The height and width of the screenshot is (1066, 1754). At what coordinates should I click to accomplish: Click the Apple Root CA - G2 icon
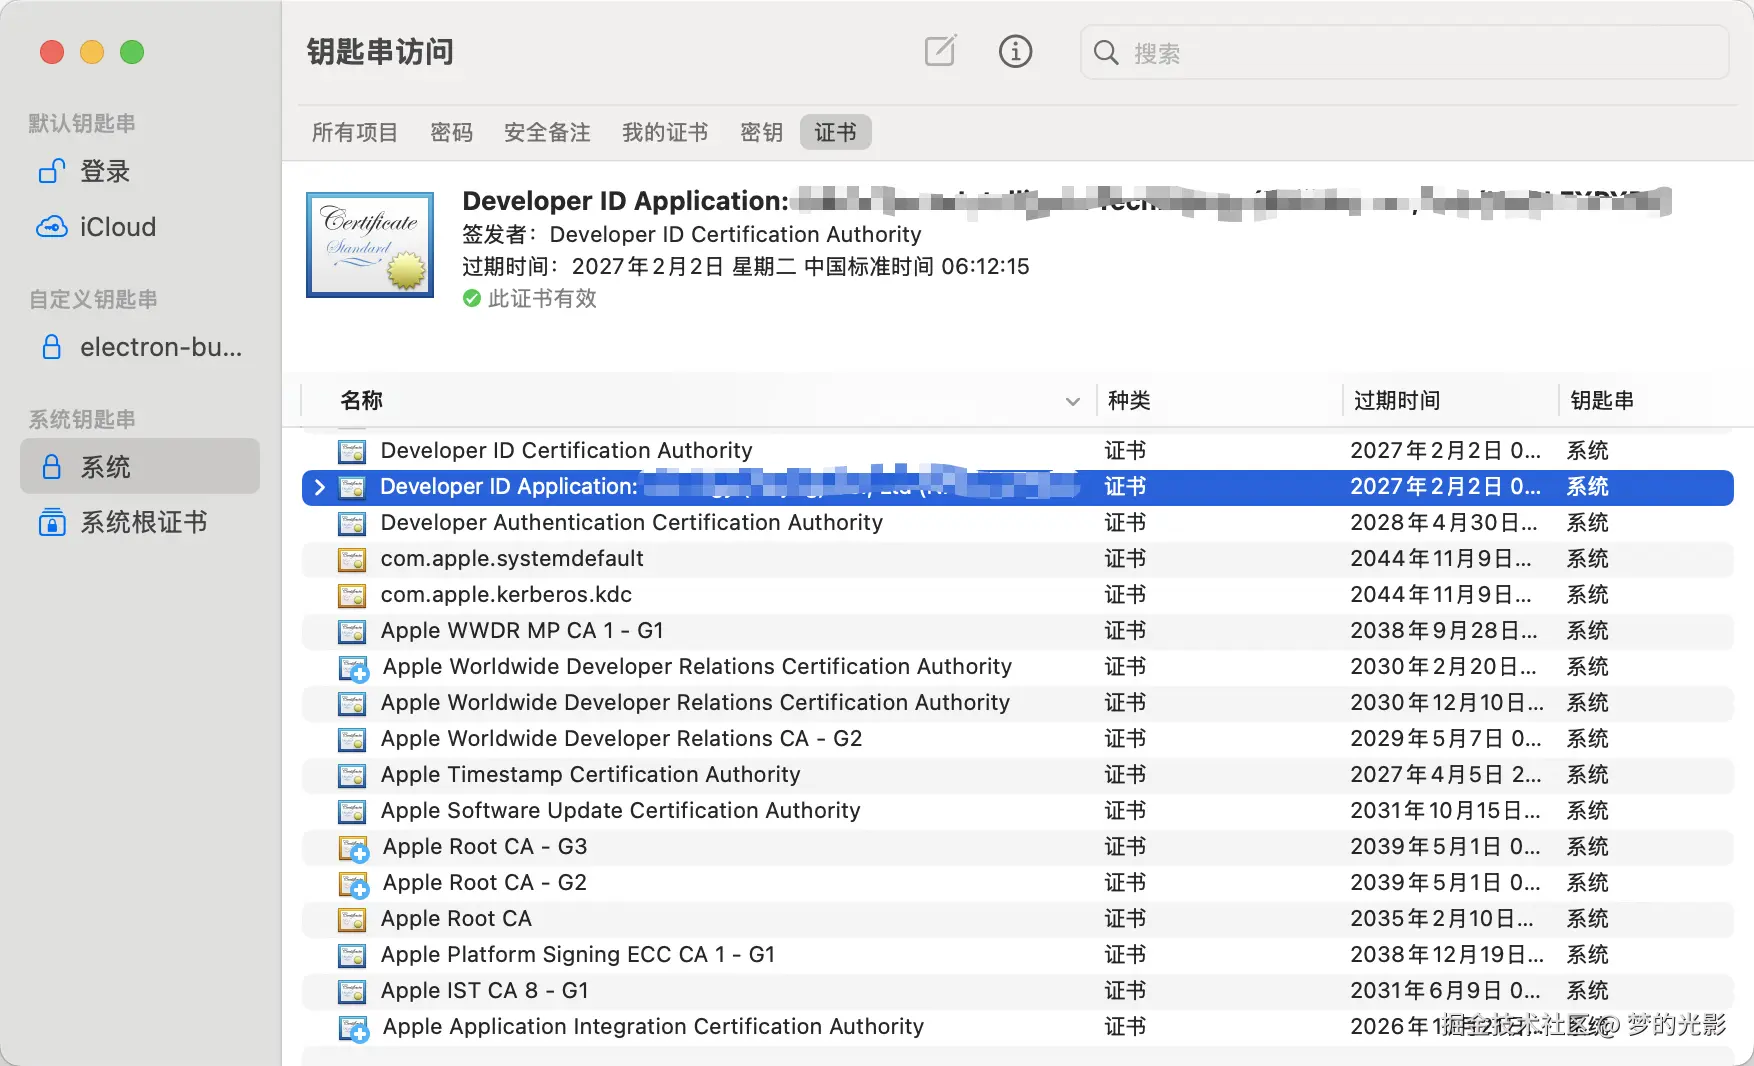click(x=354, y=884)
